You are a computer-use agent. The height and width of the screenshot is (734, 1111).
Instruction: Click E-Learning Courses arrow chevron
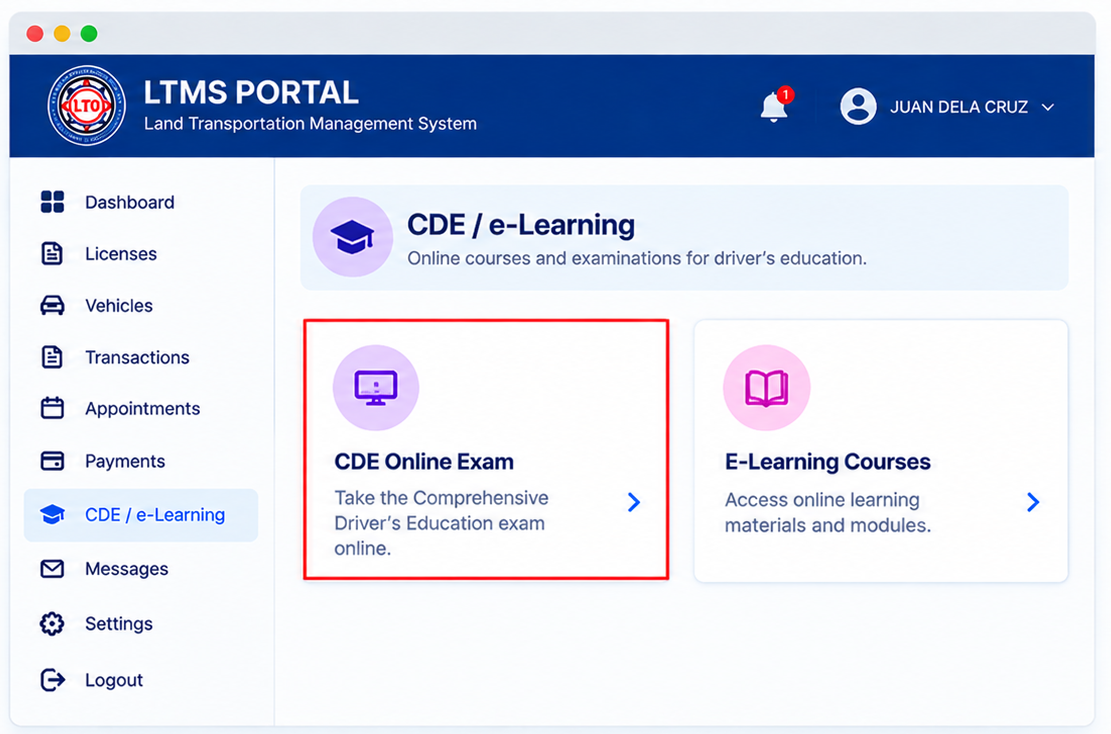click(1033, 502)
